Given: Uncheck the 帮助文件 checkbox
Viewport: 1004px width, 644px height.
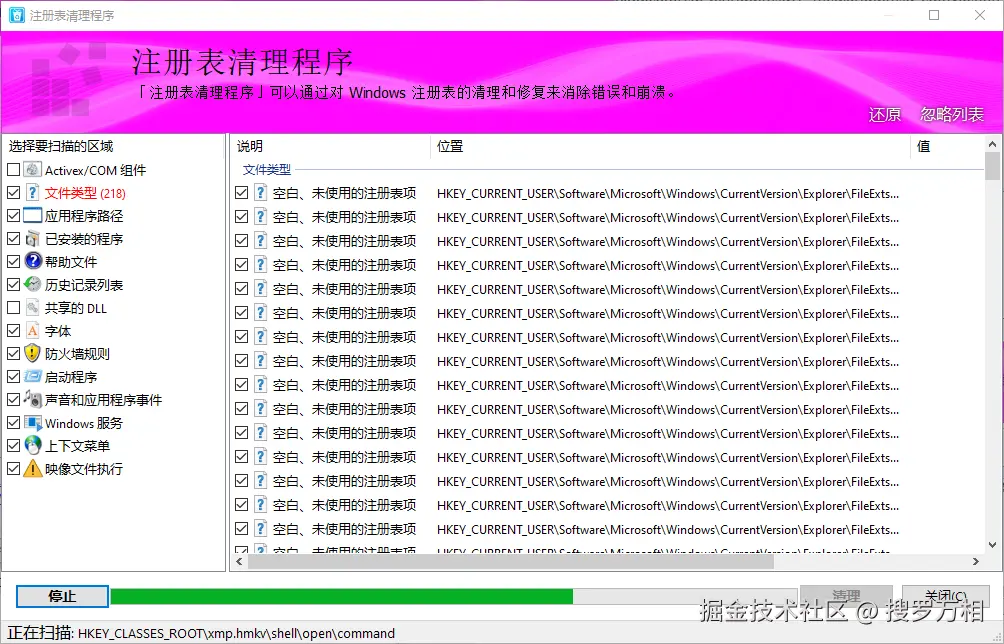Looking at the screenshot, I should click(13, 262).
